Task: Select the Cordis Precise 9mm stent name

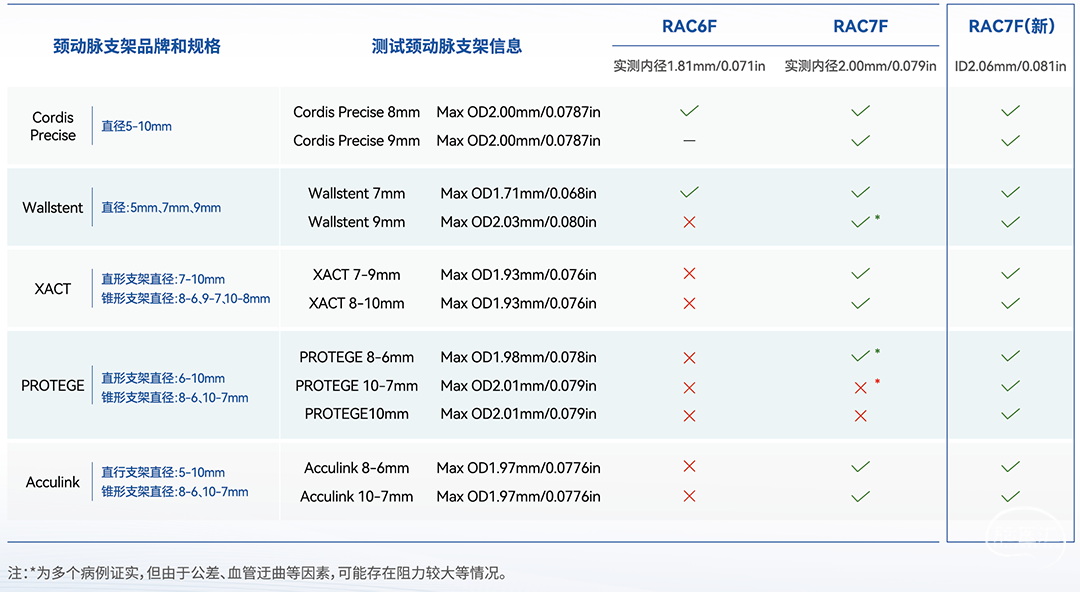Action: (356, 141)
